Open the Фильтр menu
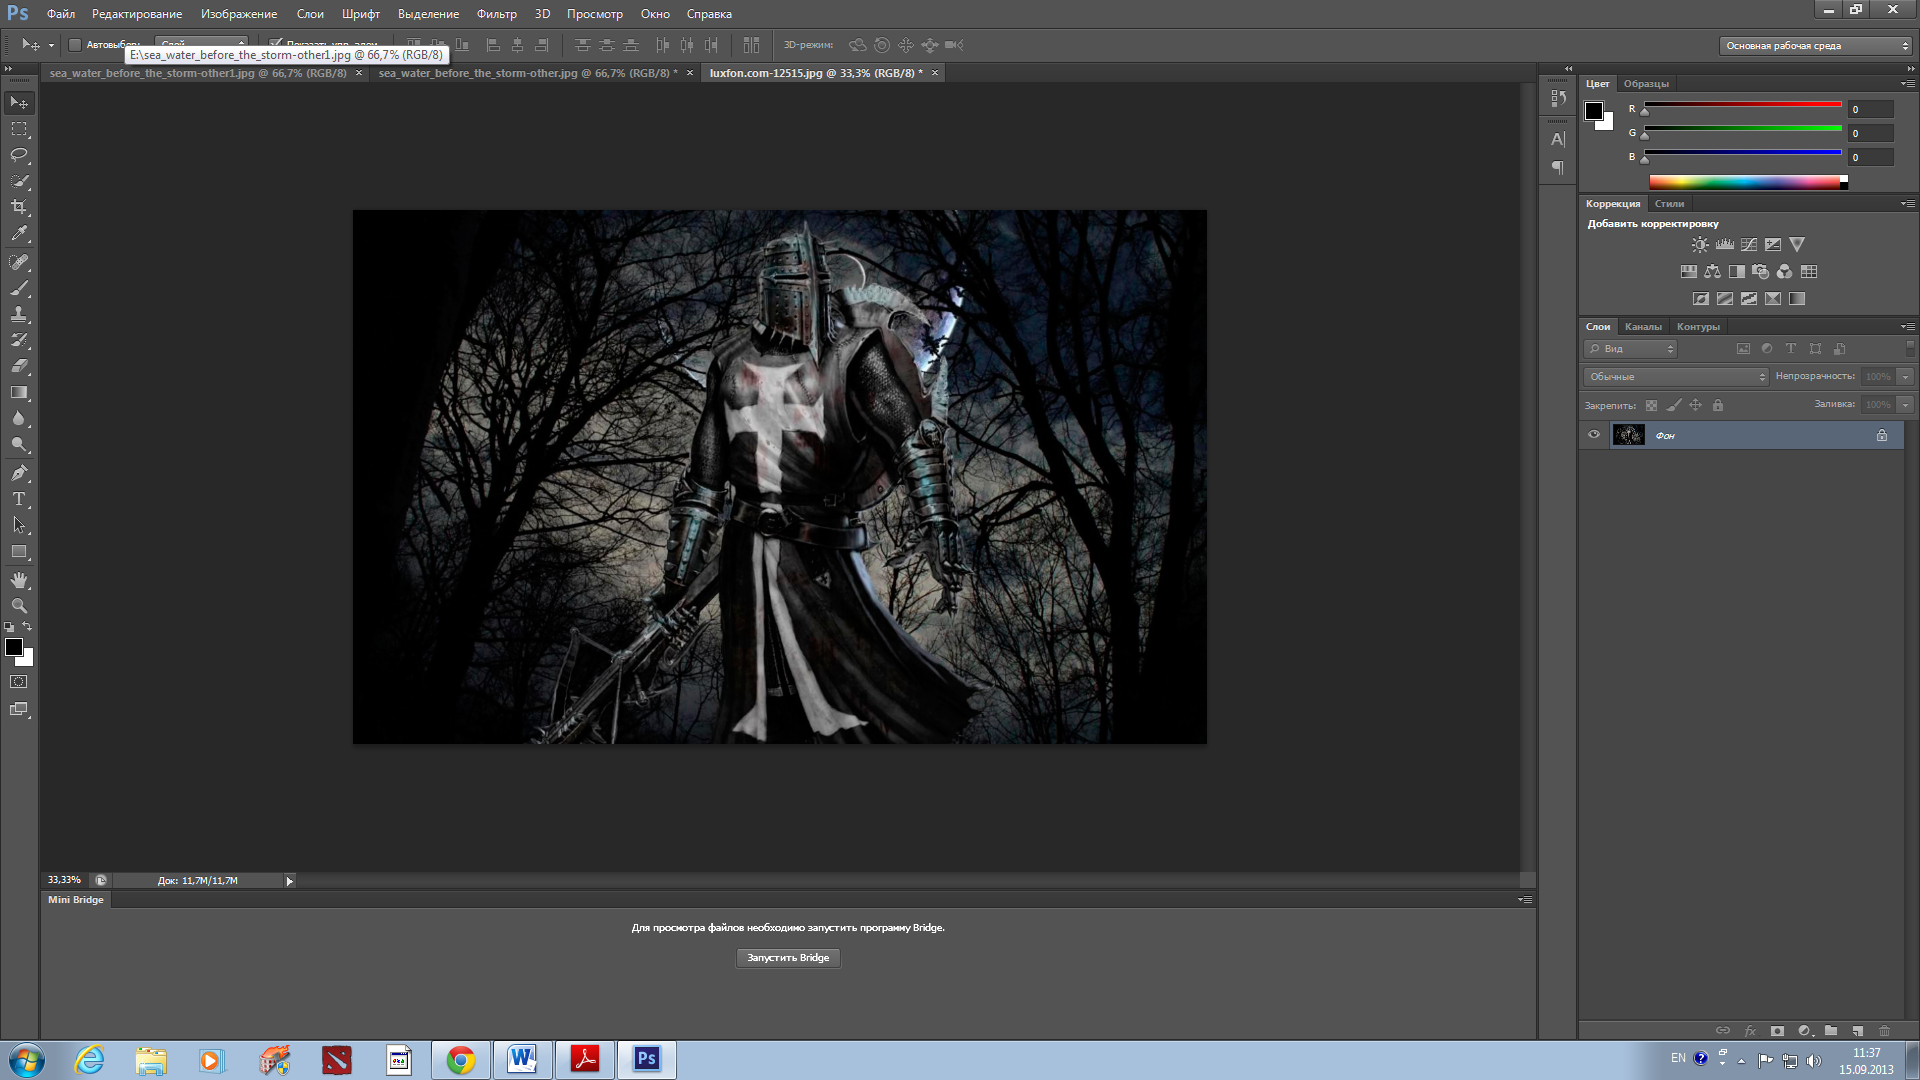The image size is (1920, 1080). (496, 14)
